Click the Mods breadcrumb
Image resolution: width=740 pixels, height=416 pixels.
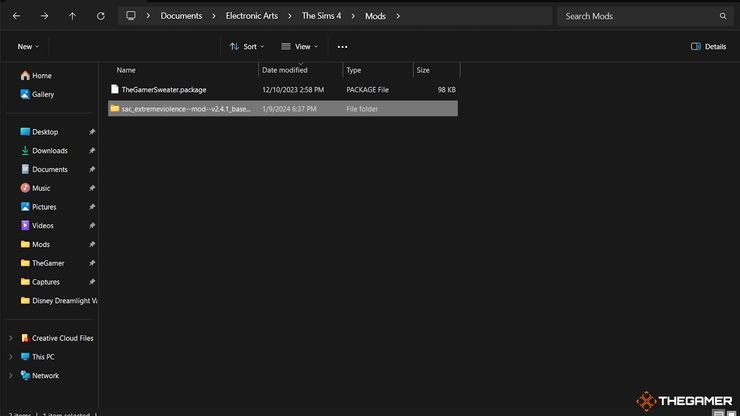click(x=375, y=16)
